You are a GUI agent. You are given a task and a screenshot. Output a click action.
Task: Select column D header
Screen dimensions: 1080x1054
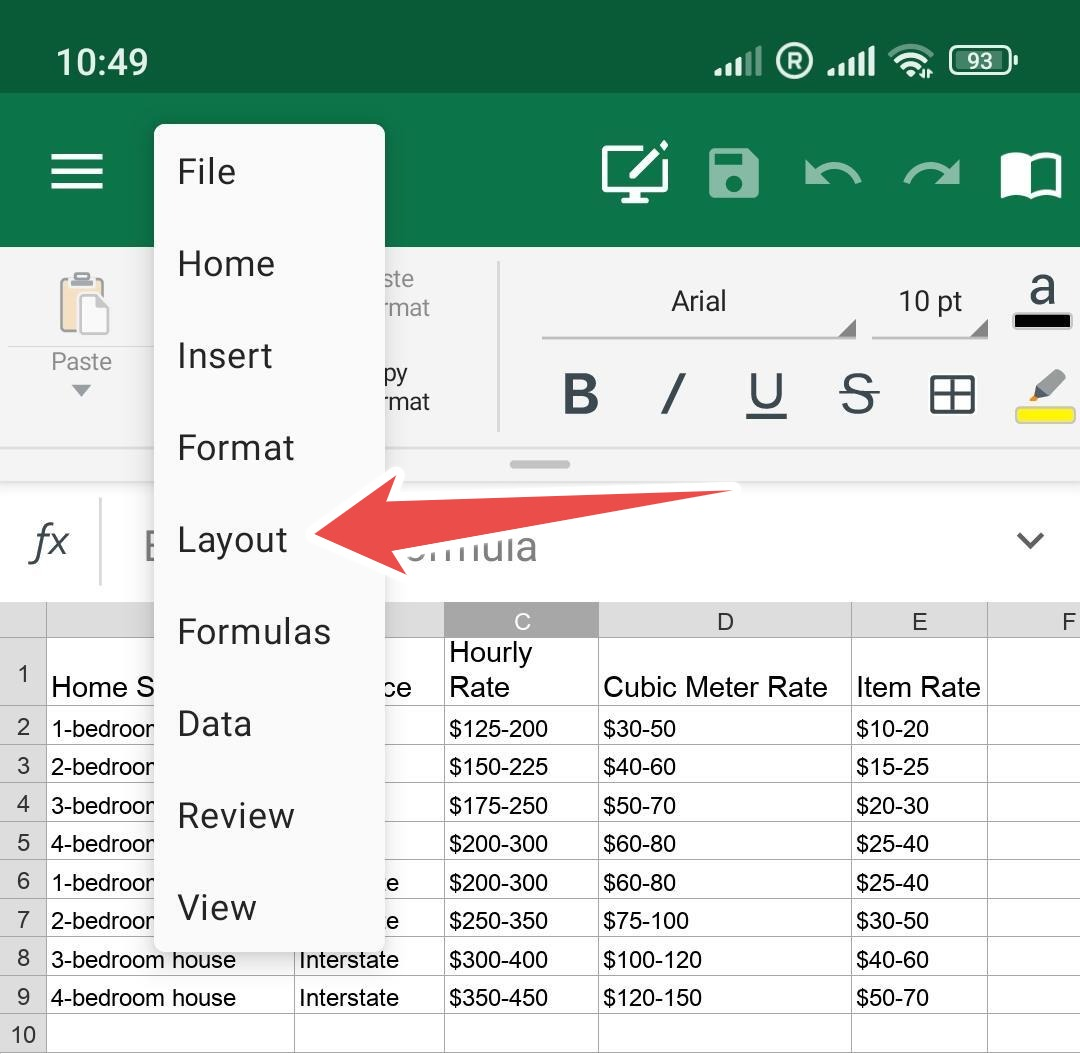point(725,621)
